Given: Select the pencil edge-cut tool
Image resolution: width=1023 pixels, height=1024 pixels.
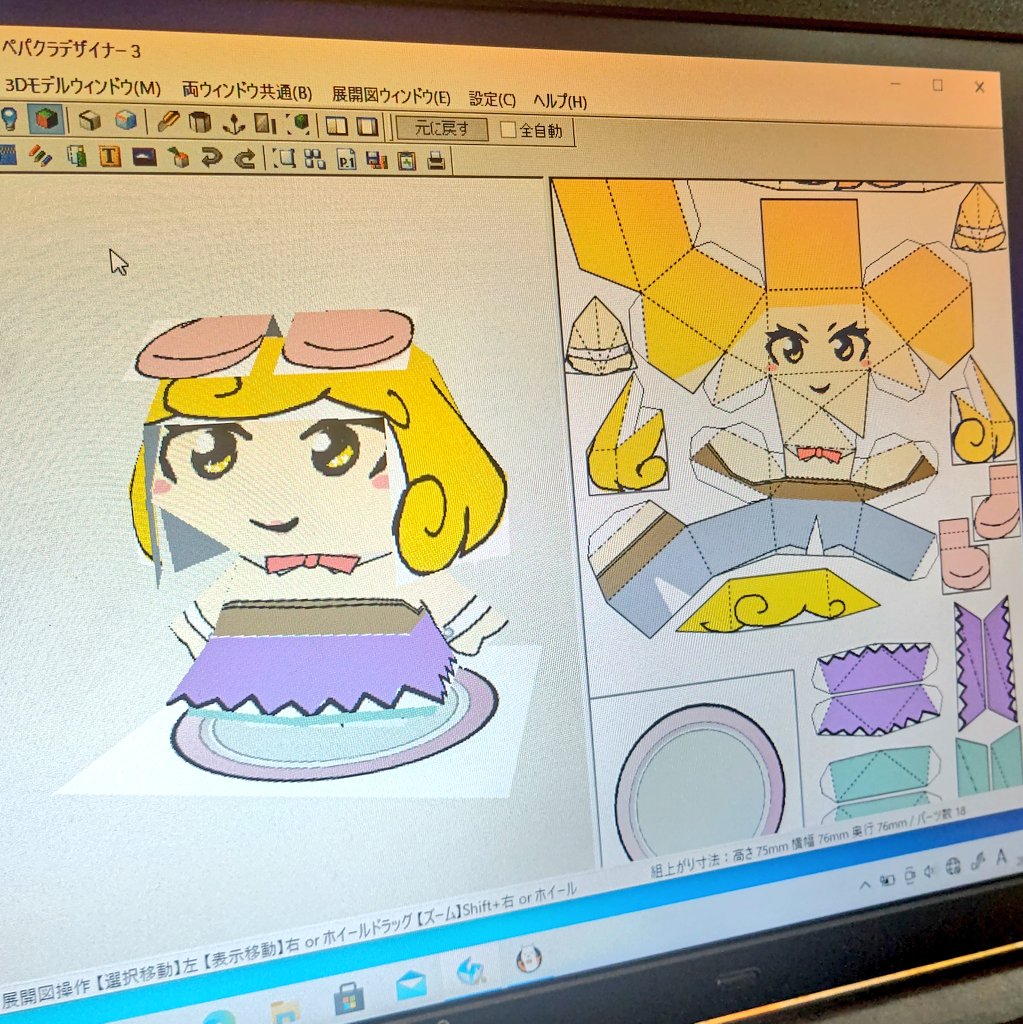Looking at the screenshot, I should (168, 121).
